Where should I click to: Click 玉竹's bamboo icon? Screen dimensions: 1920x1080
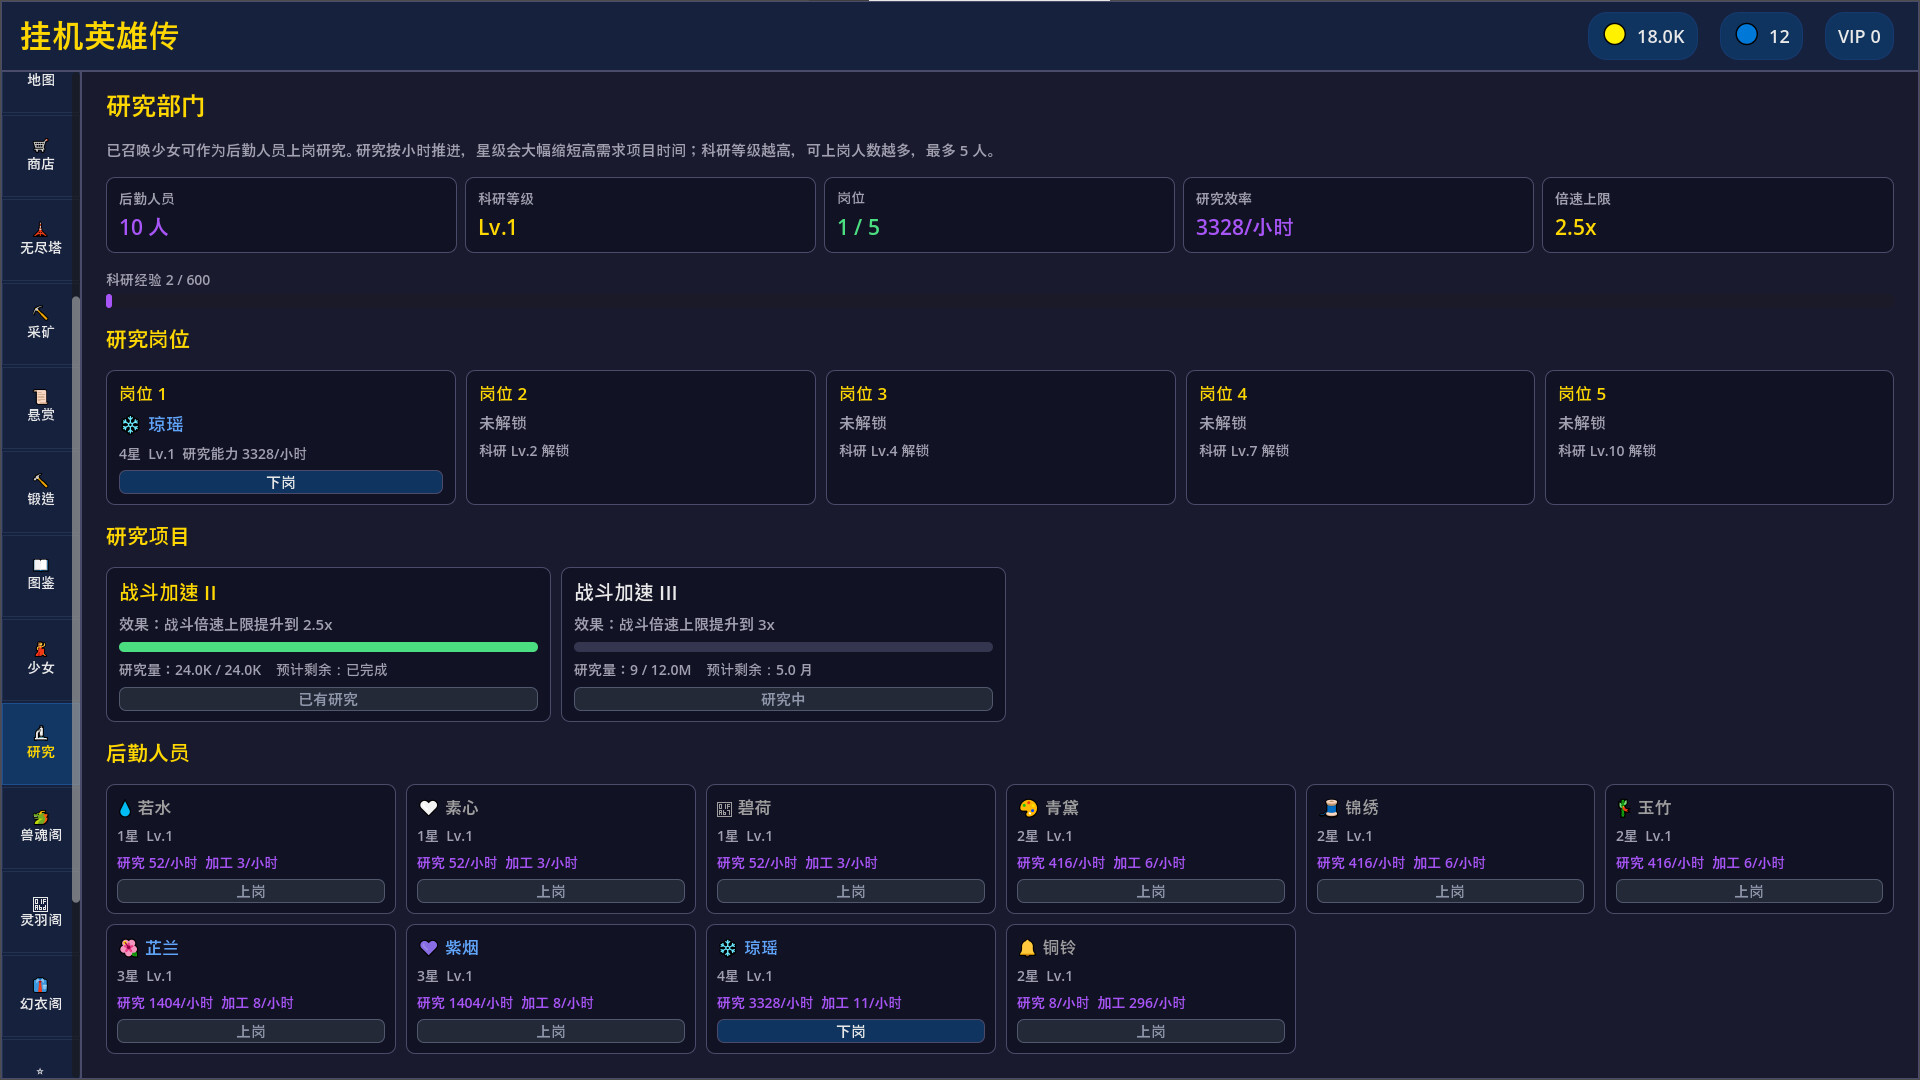(1624, 808)
